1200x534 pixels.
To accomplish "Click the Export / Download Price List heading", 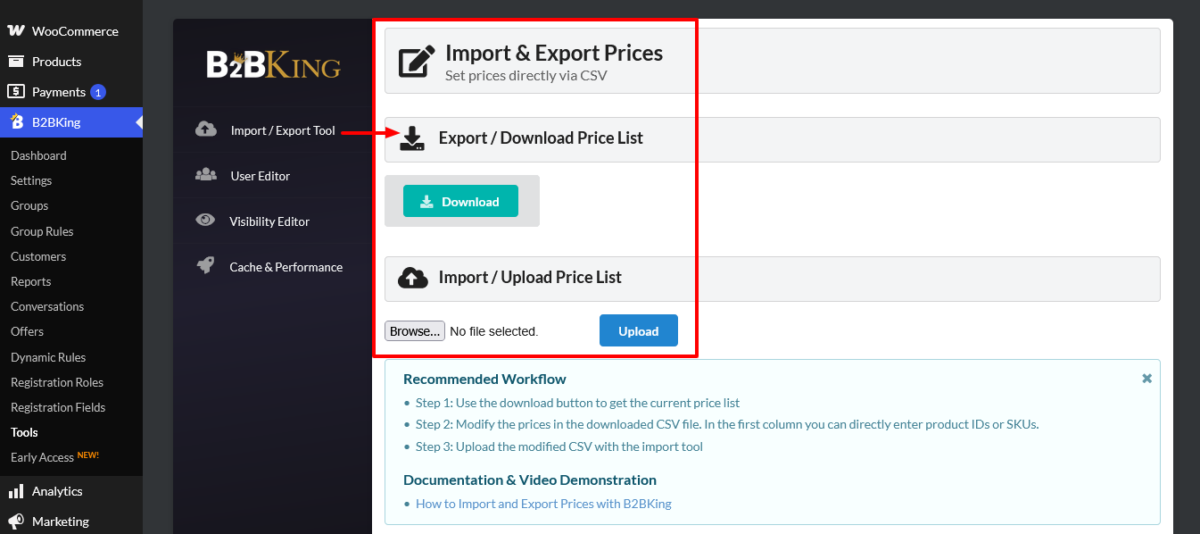I will (541, 138).
